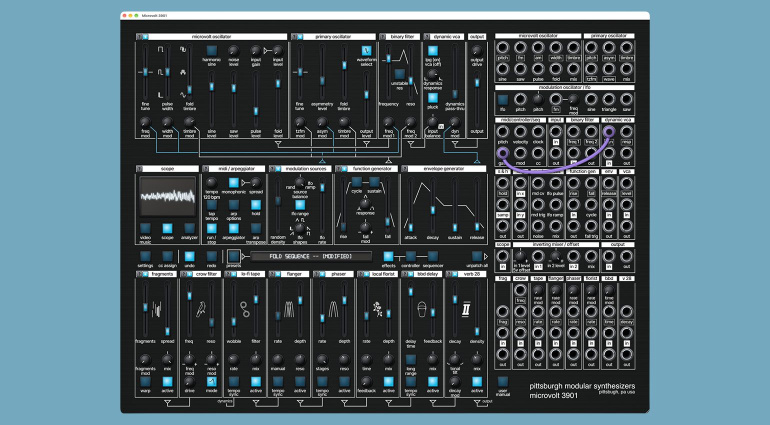Image resolution: width=770 pixels, height=425 pixels.
Task: Click the scope waveform display
Action: point(168,197)
